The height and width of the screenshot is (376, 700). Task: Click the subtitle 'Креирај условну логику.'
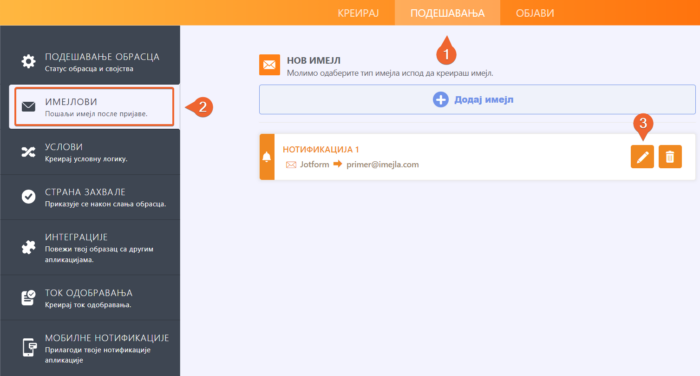click(x=86, y=159)
